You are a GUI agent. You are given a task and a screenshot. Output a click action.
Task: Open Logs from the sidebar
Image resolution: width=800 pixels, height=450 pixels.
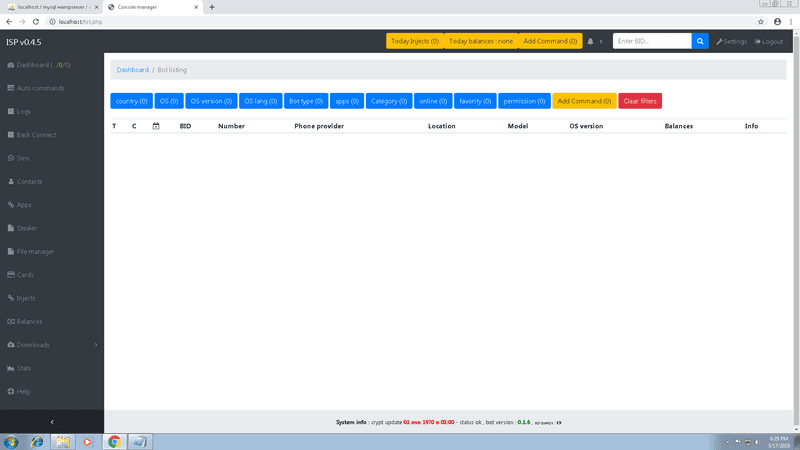click(x=24, y=111)
